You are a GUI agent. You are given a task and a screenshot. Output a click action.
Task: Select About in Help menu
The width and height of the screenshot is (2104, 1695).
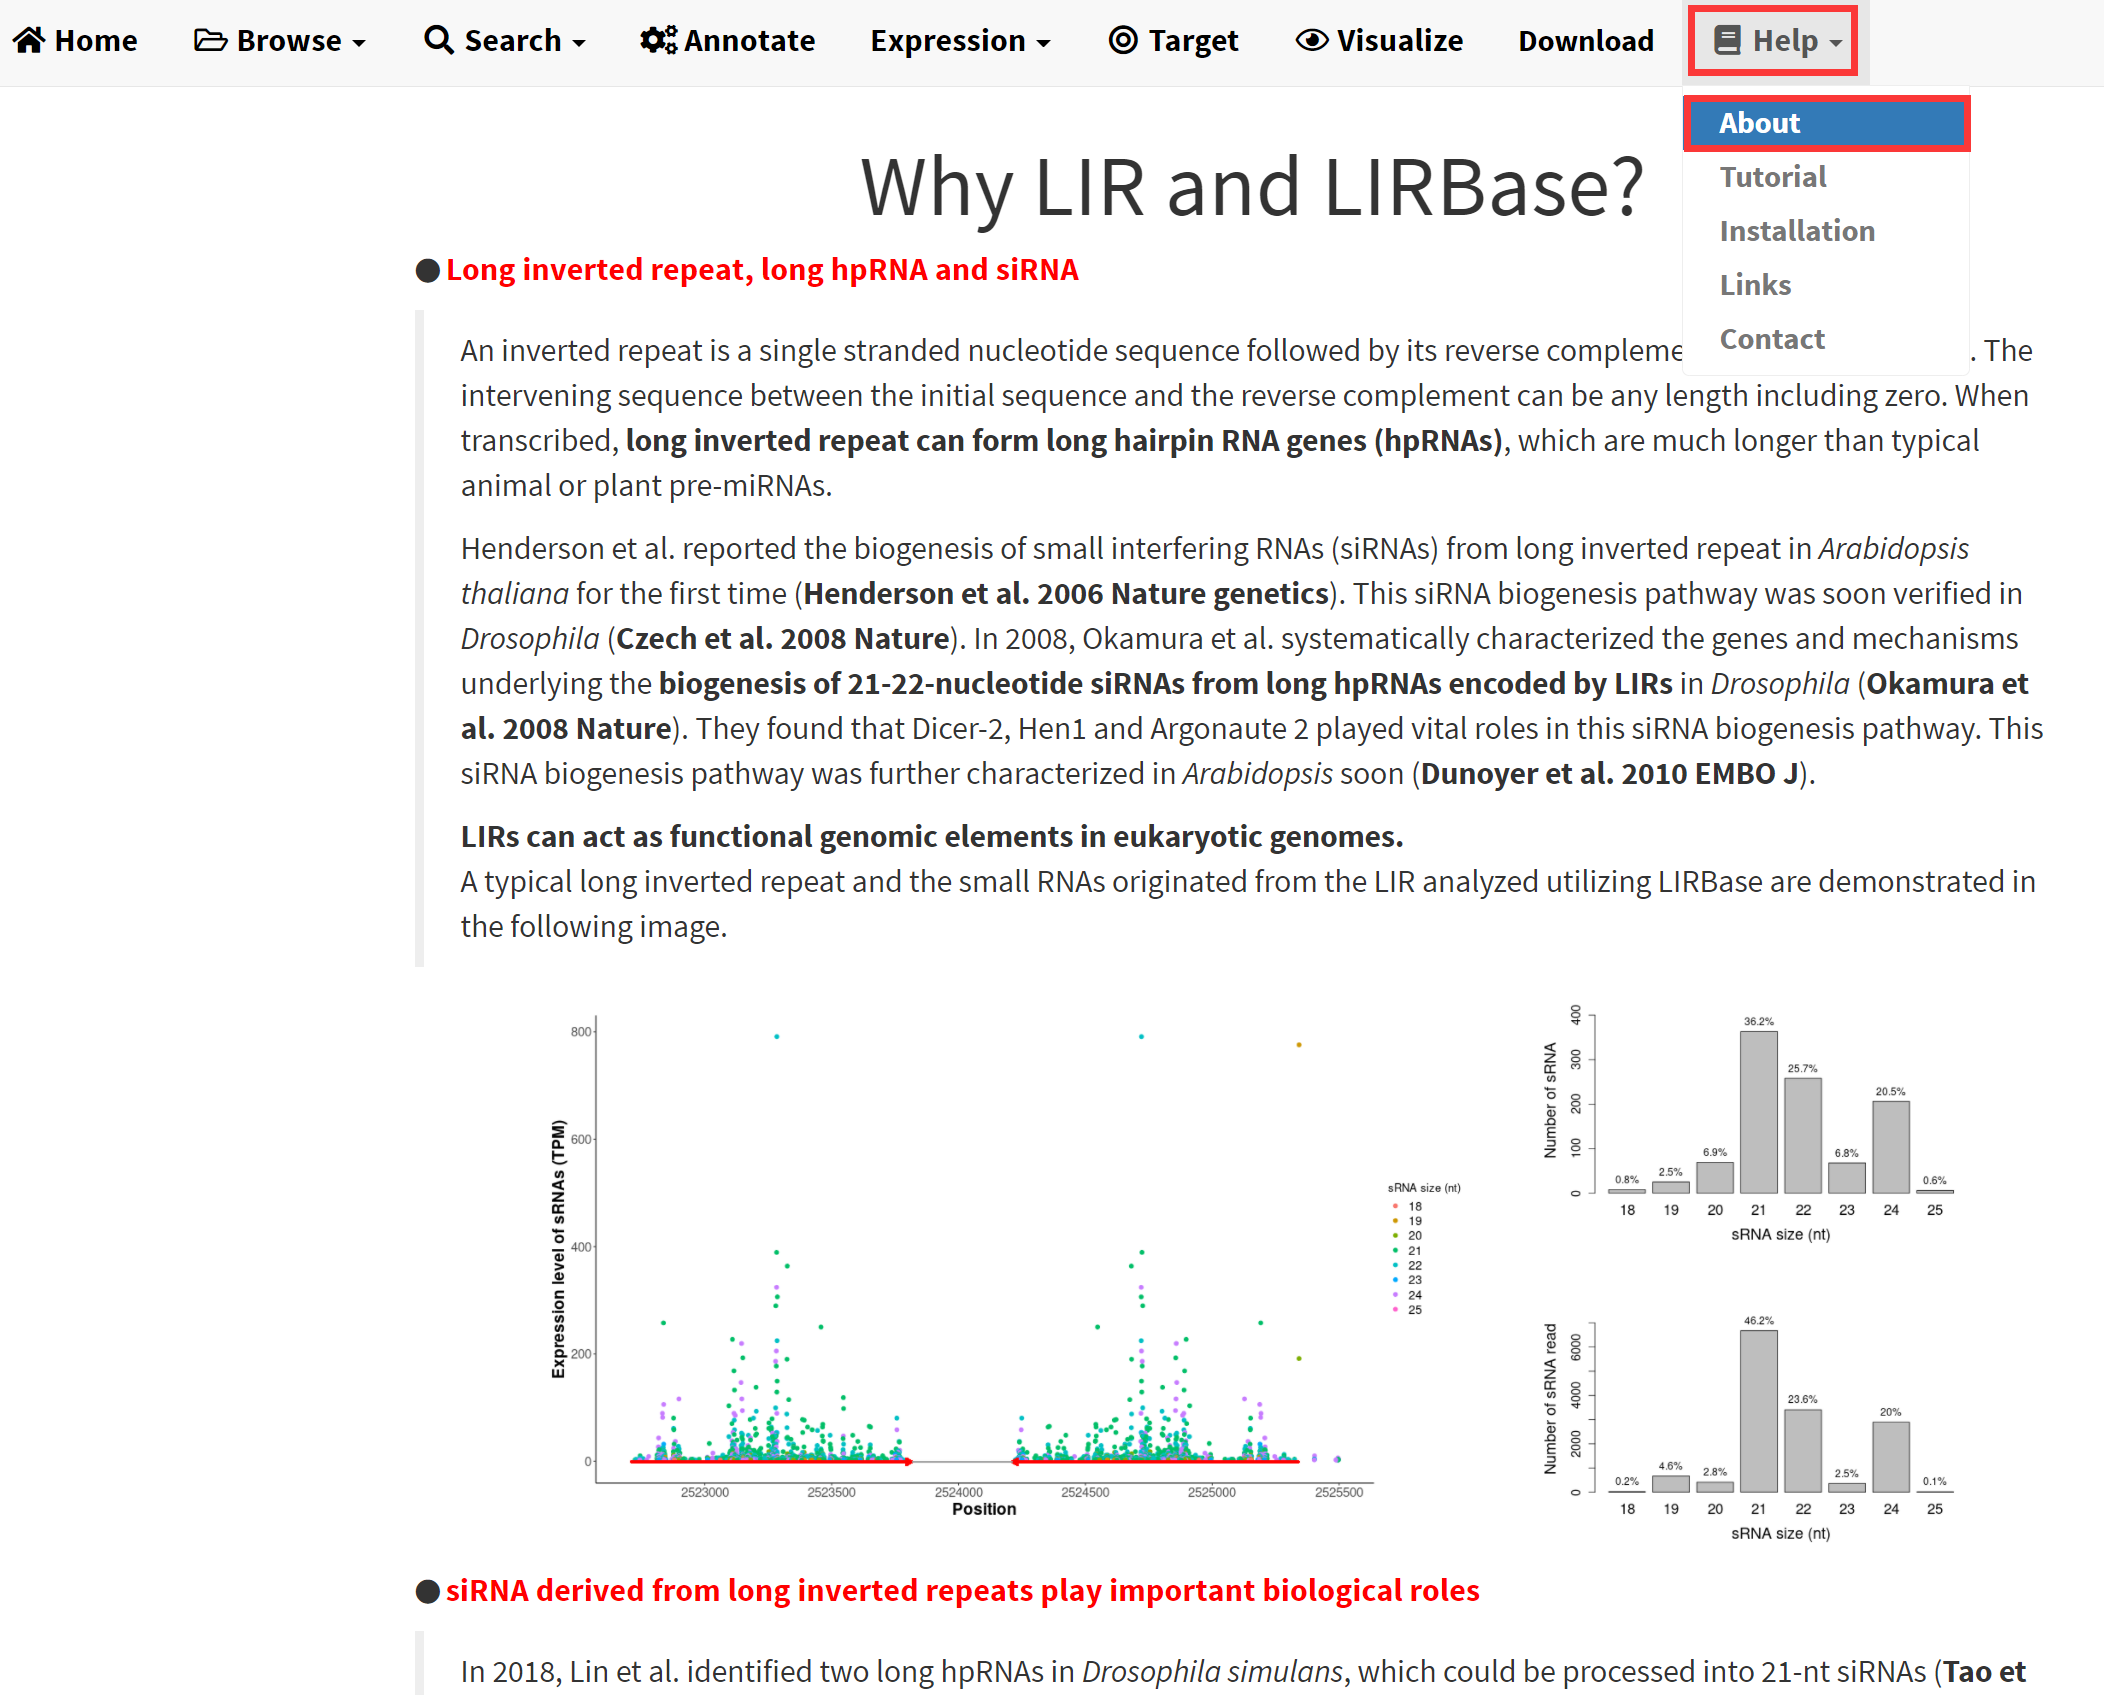[1759, 123]
